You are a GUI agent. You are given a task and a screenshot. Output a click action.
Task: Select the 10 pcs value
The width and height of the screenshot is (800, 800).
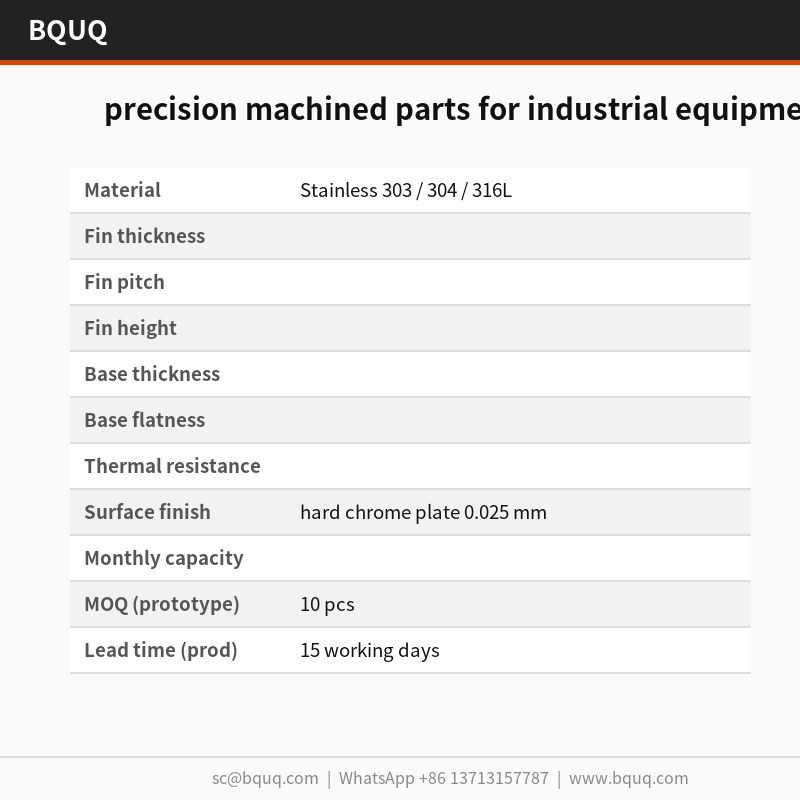327,604
